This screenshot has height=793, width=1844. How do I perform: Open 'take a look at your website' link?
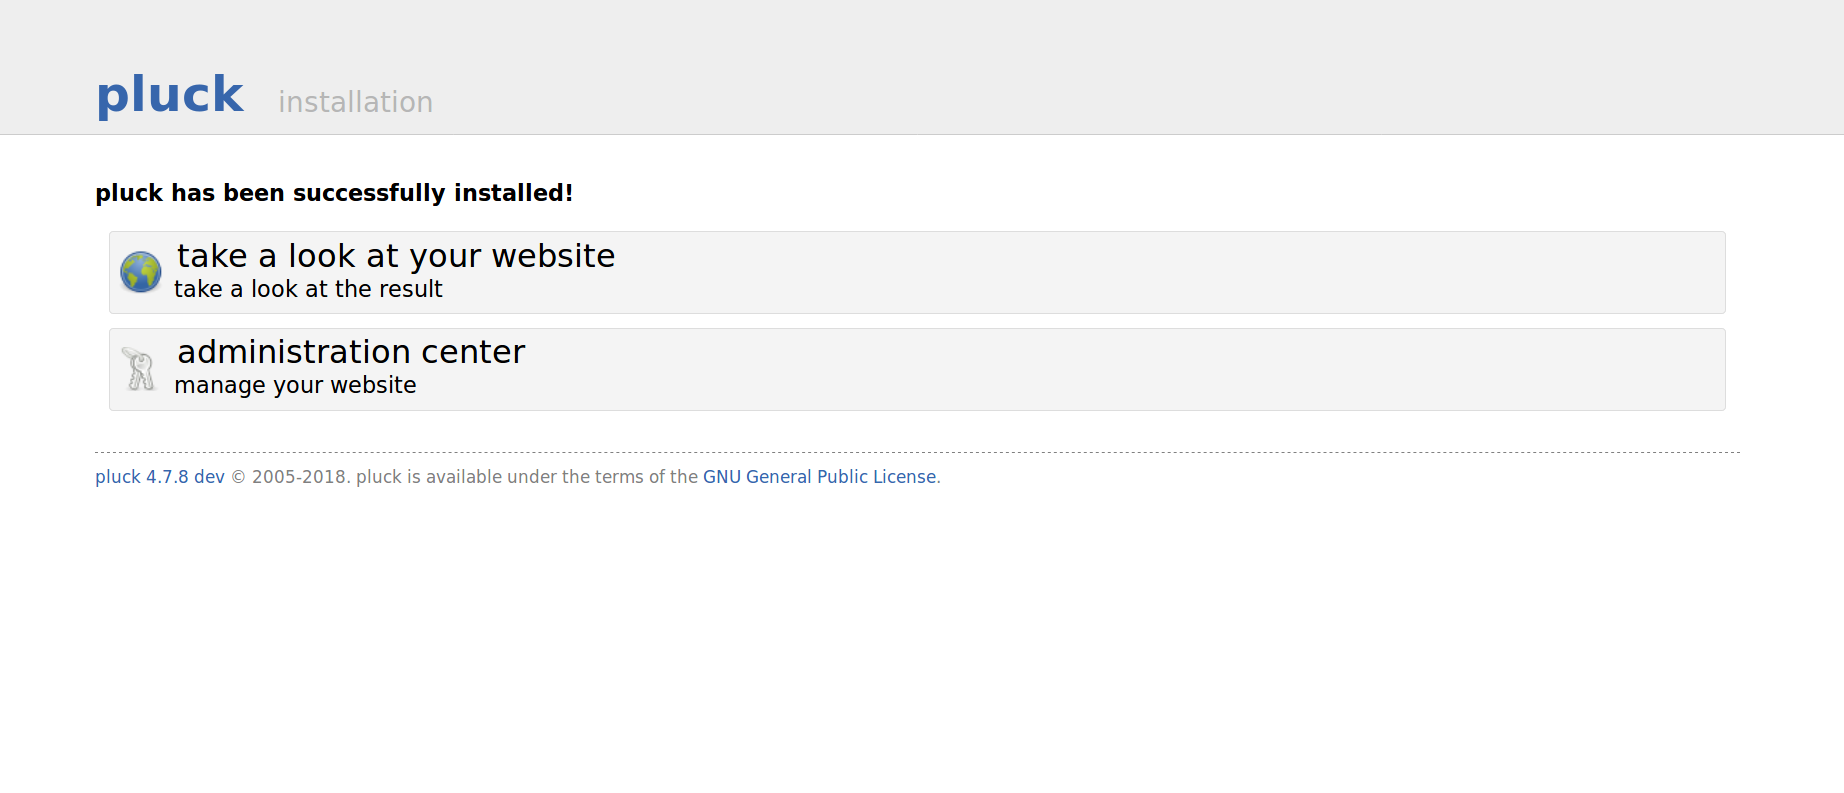click(x=396, y=256)
